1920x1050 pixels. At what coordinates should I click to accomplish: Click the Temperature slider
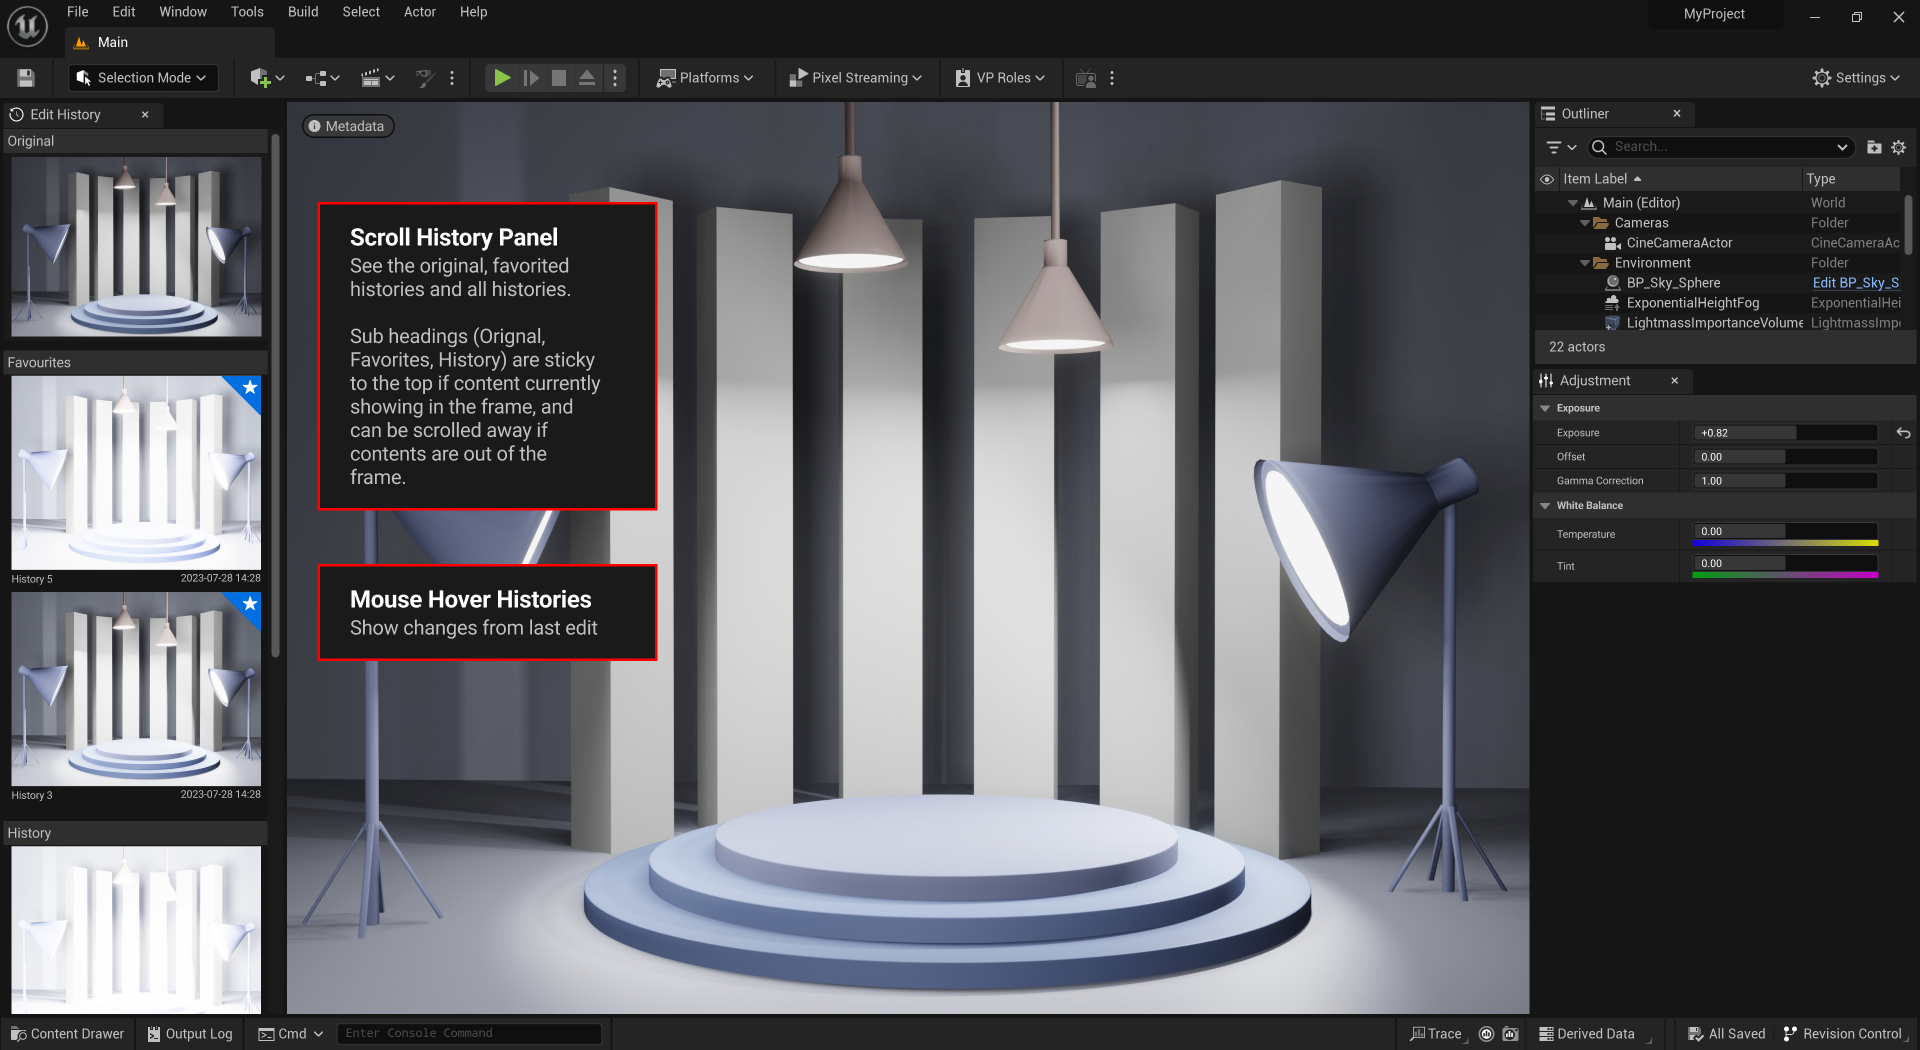coord(1786,534)
